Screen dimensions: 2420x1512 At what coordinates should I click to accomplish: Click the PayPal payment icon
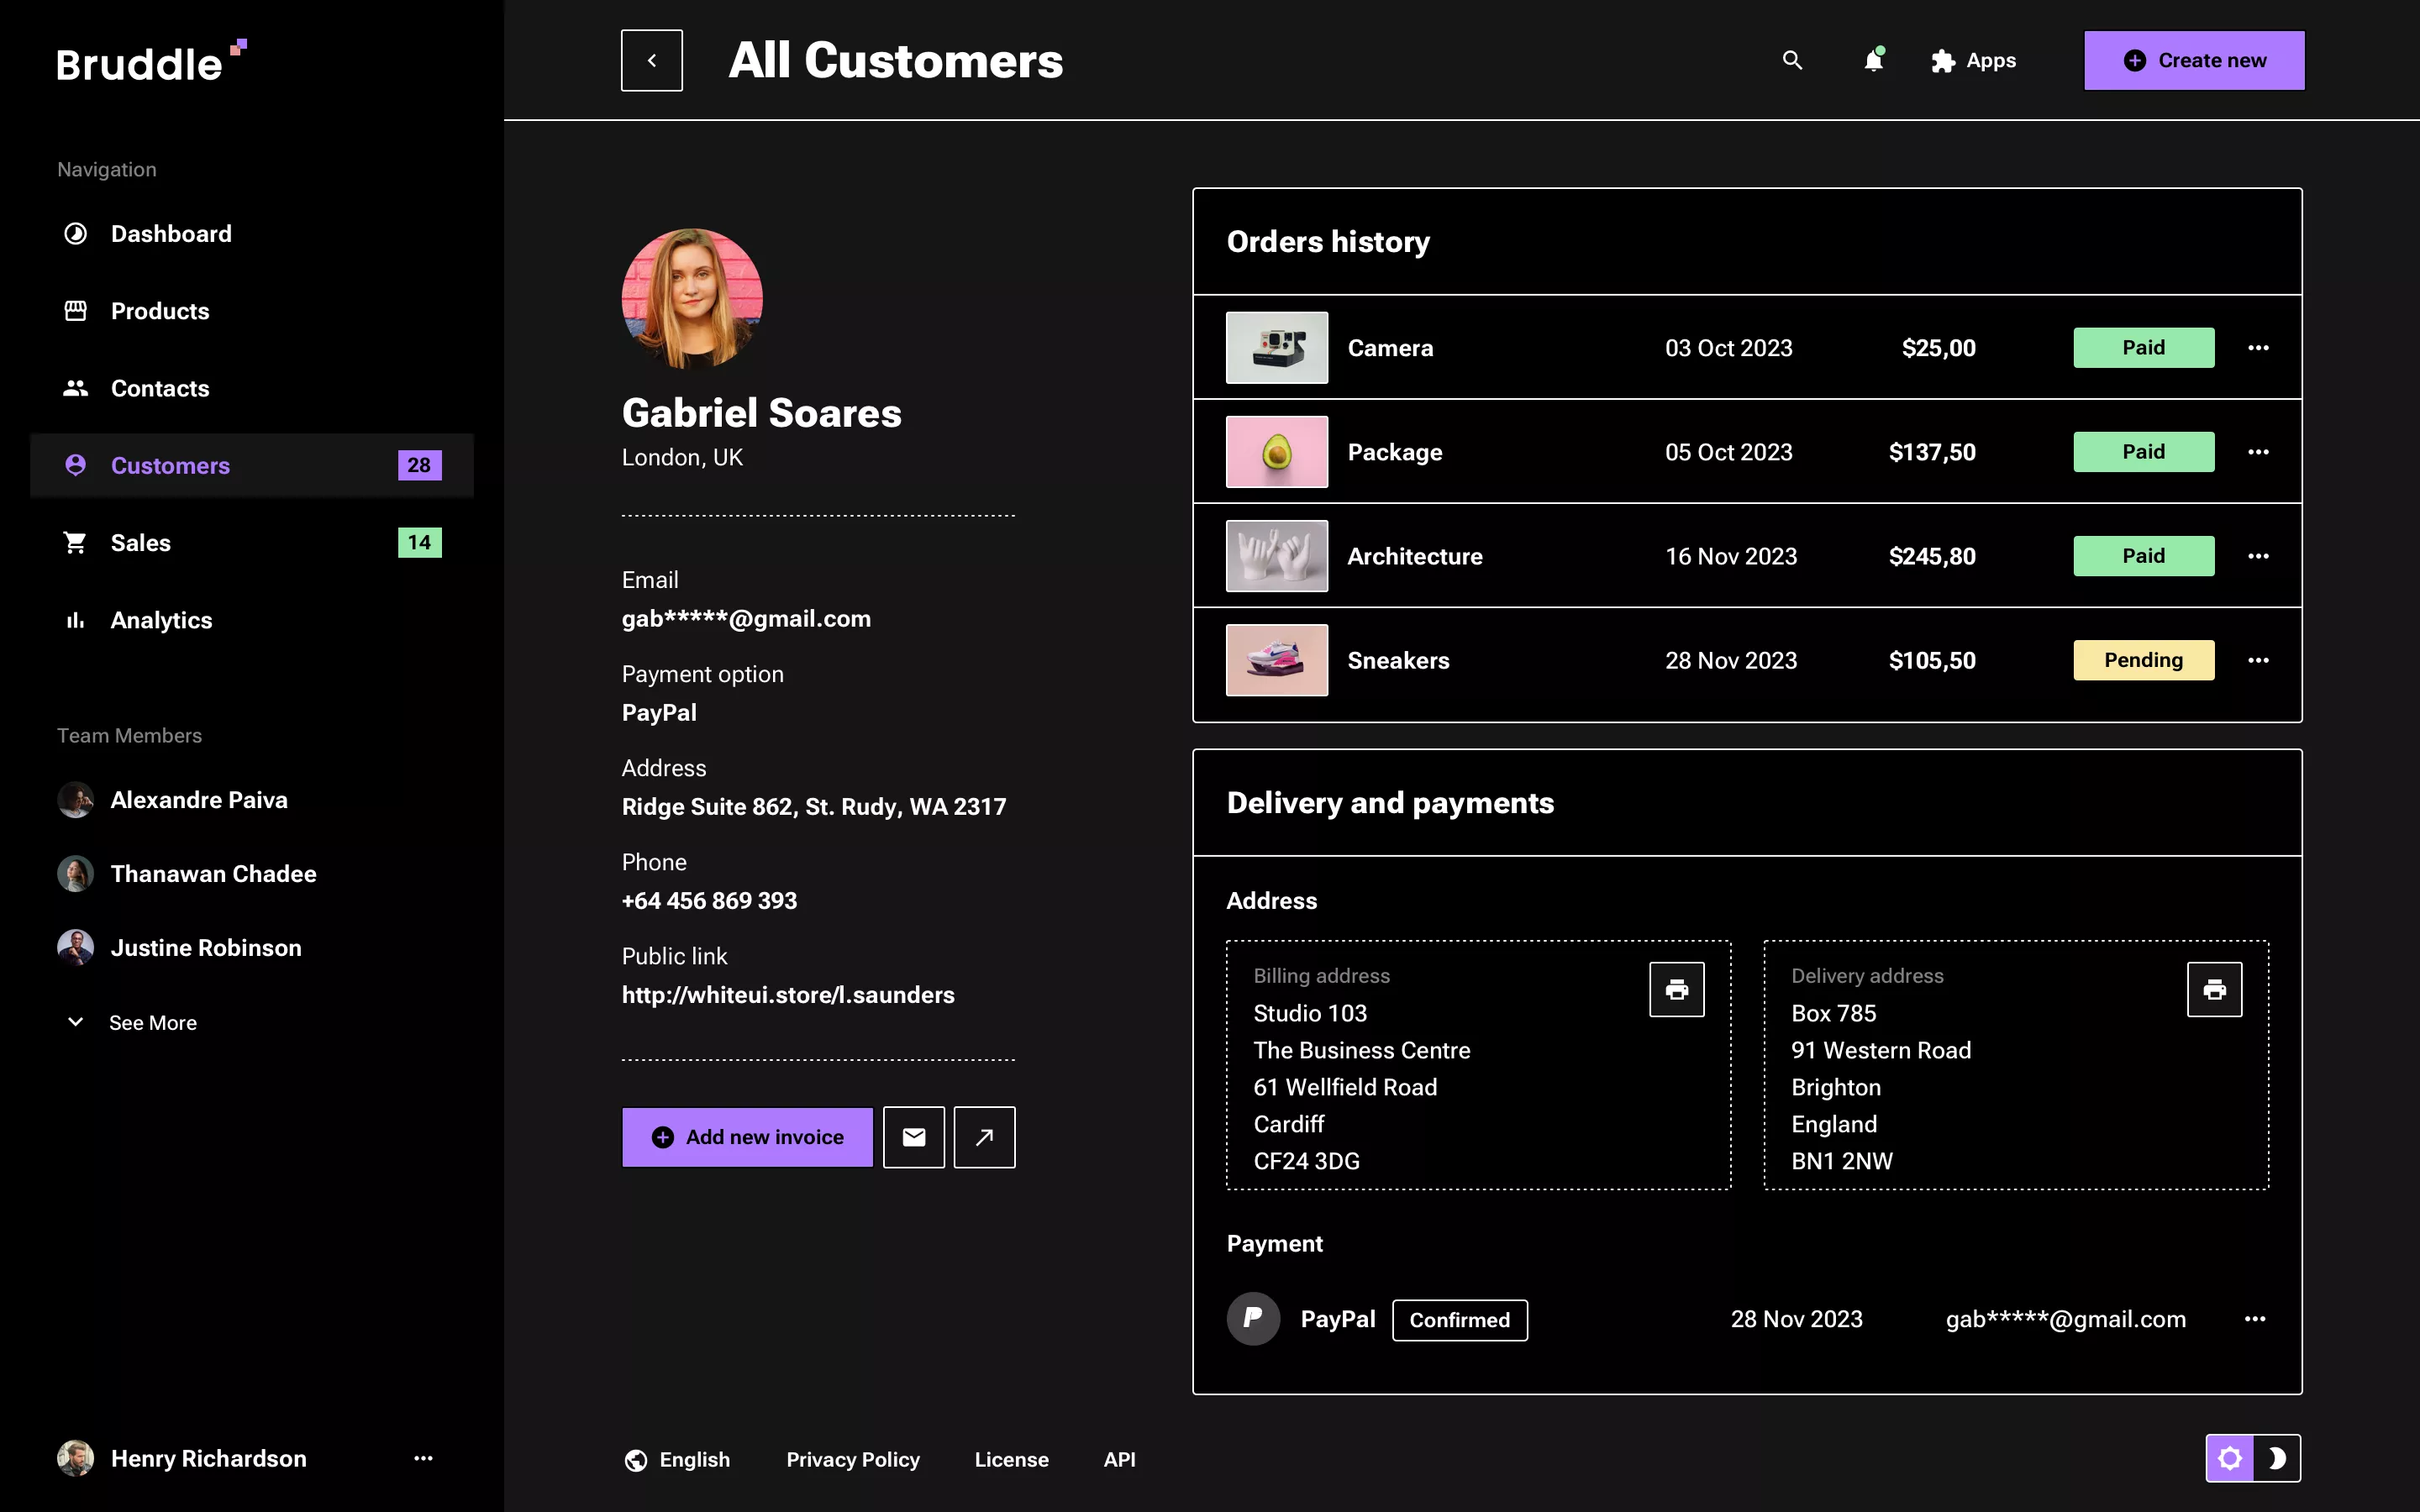[1252, 1318]
